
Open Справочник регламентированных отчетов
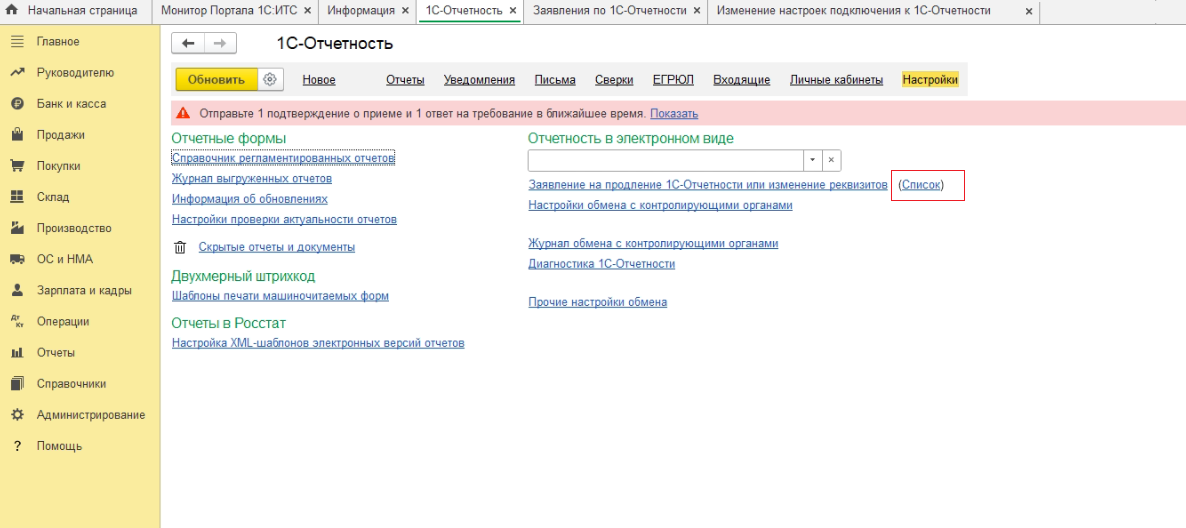(x=284, y=158)
